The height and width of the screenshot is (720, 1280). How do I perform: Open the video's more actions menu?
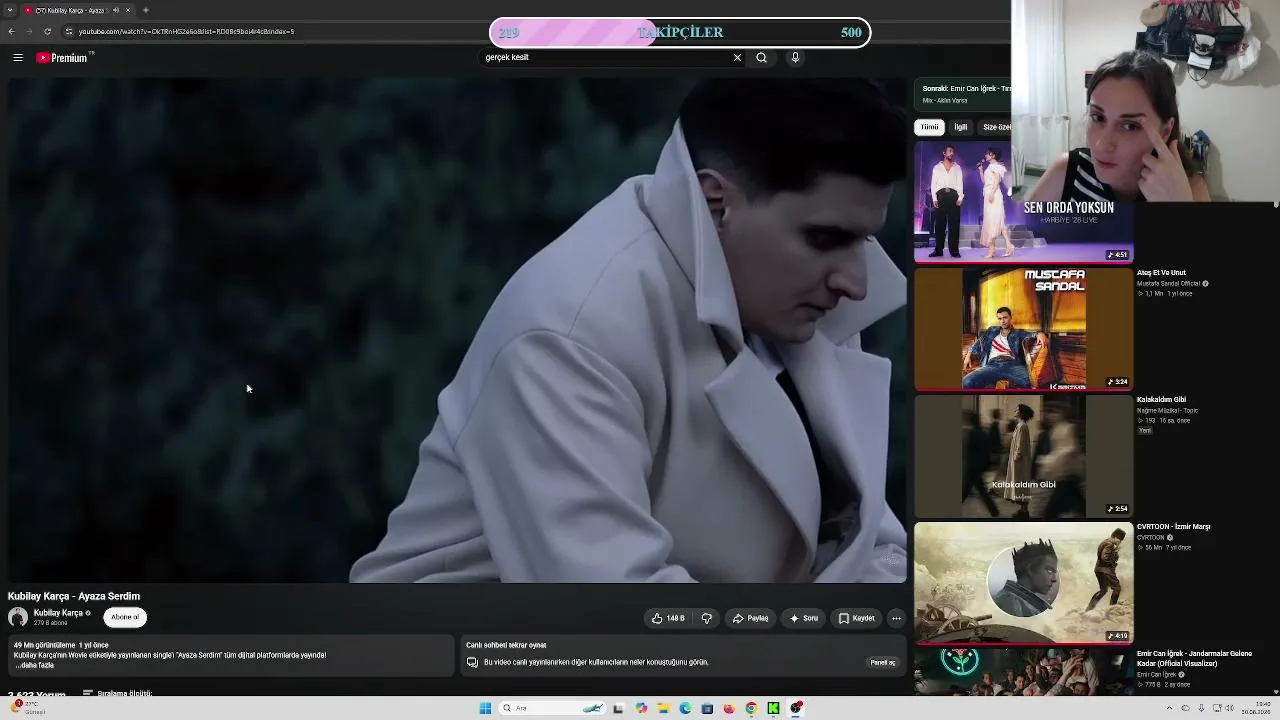click(x=896, y=618)
